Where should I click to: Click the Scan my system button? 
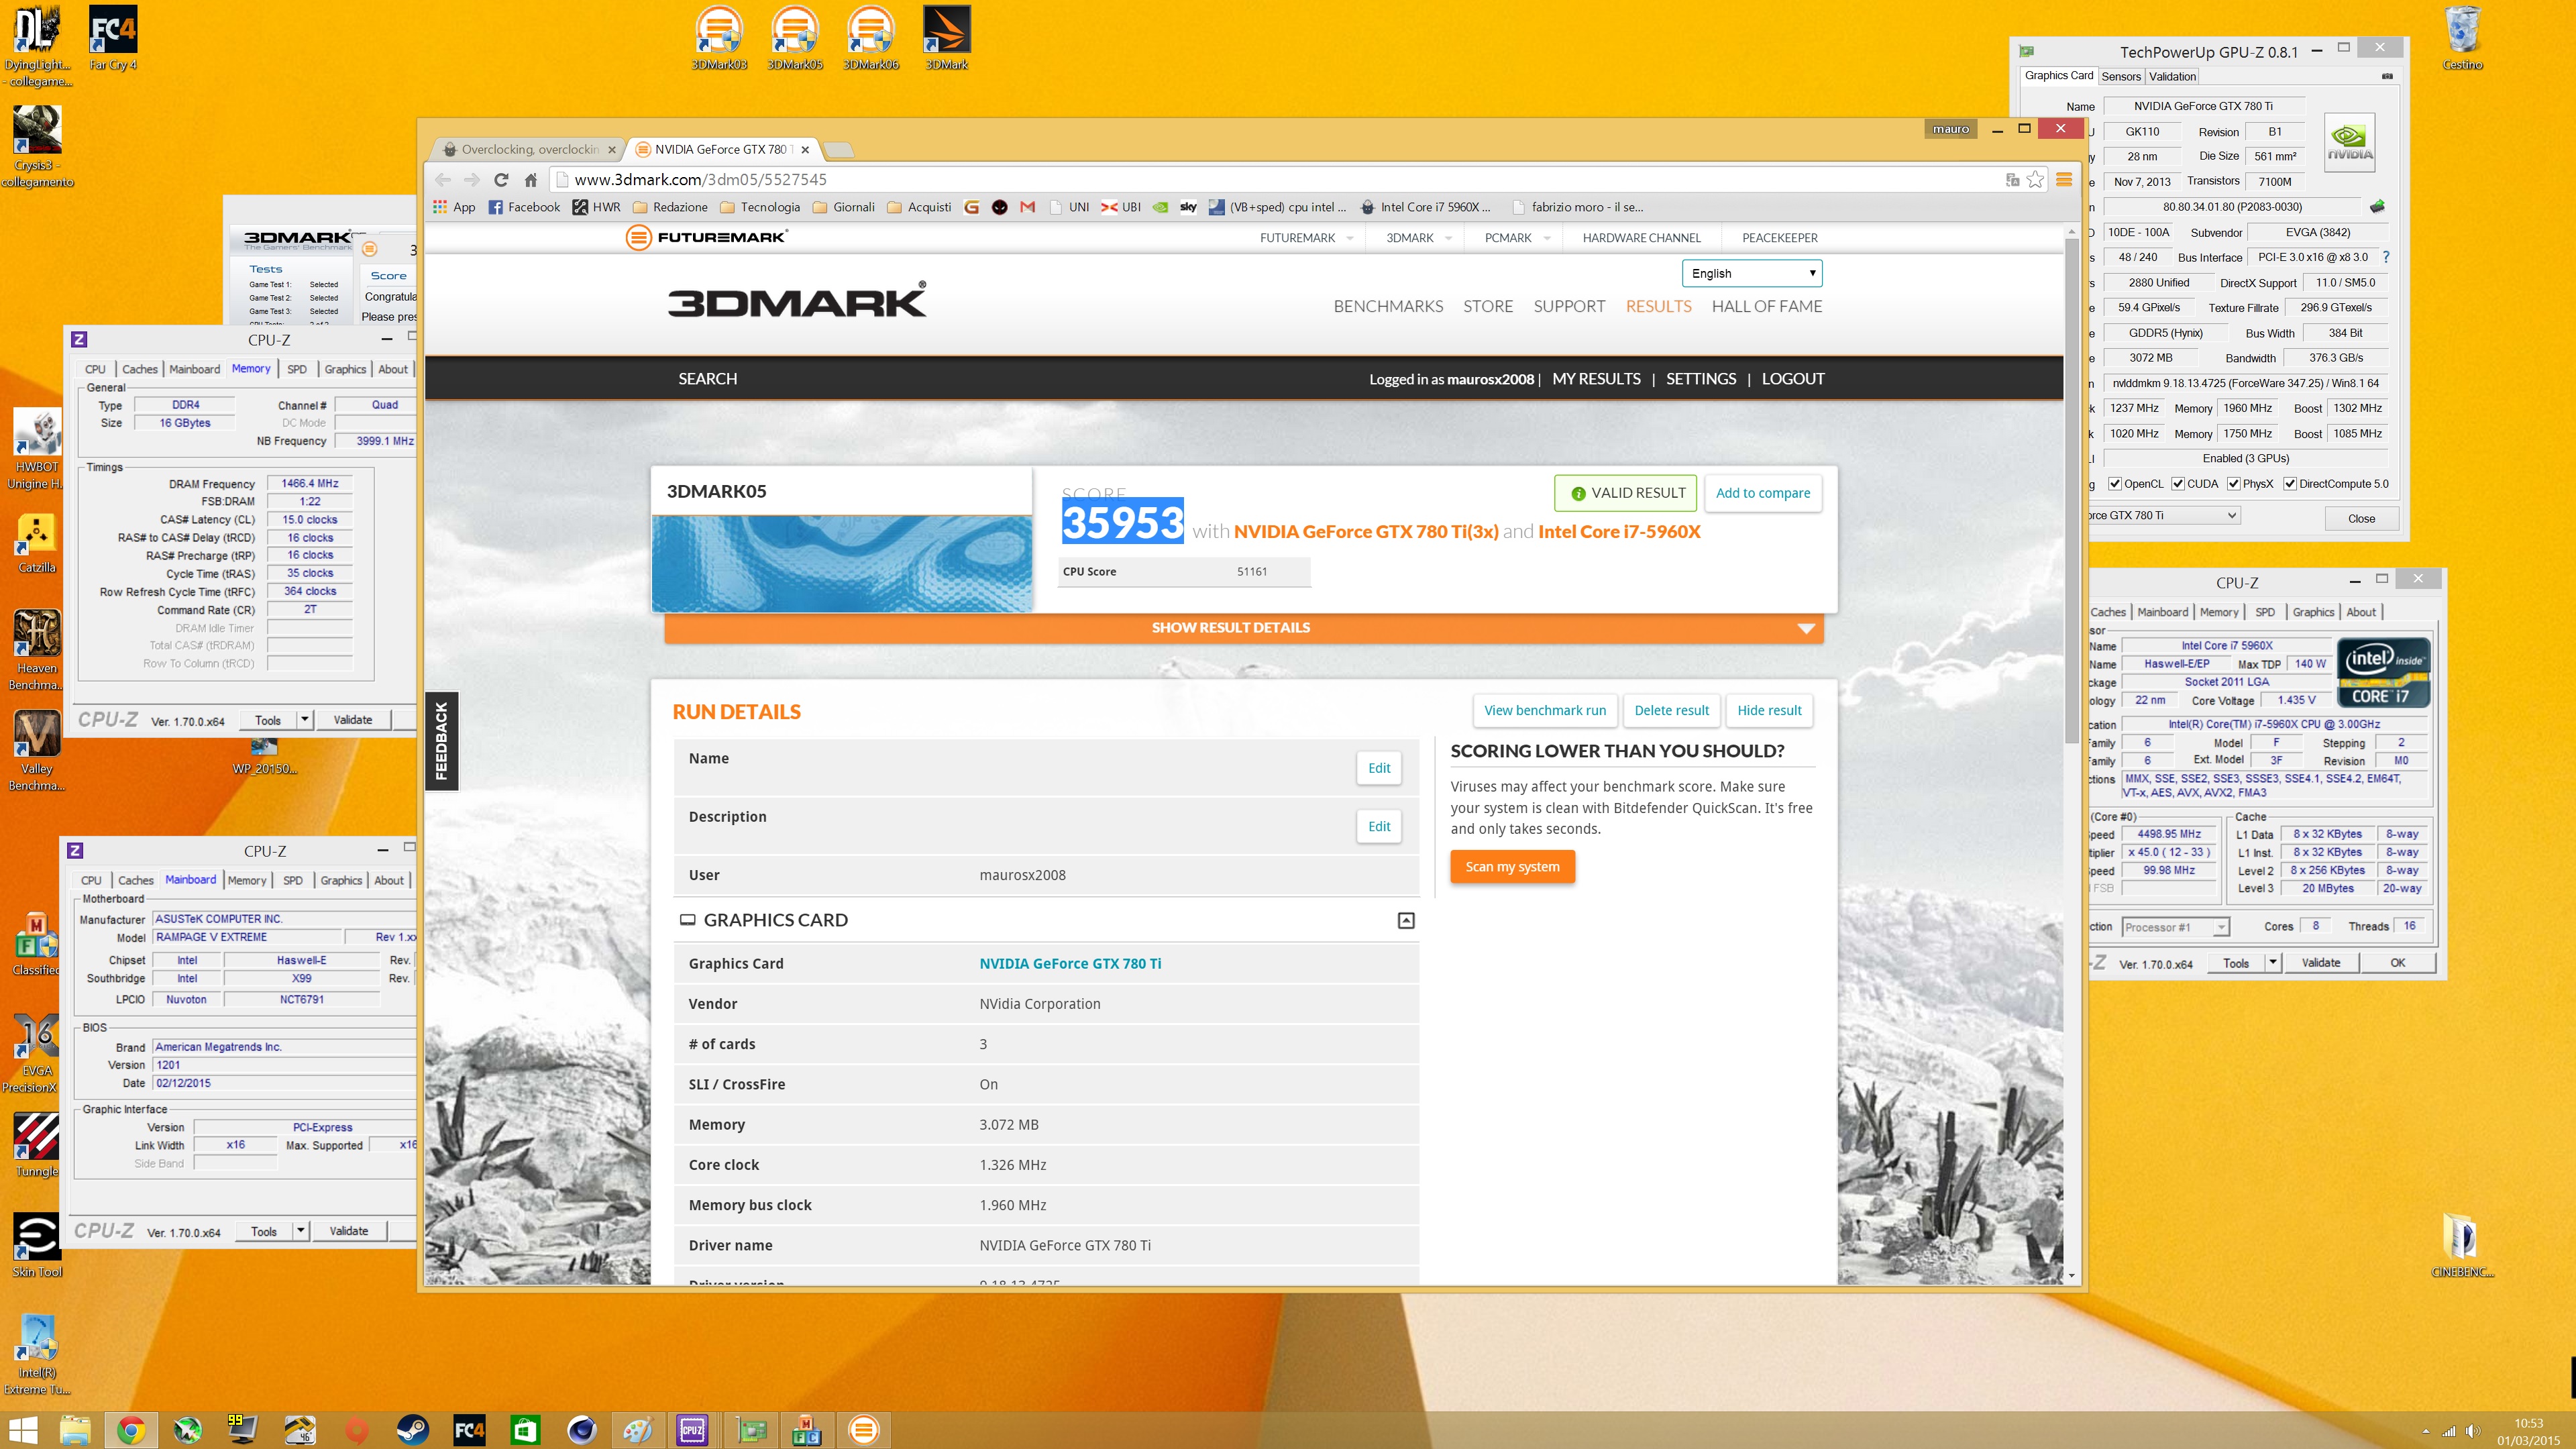[1512, 867]
